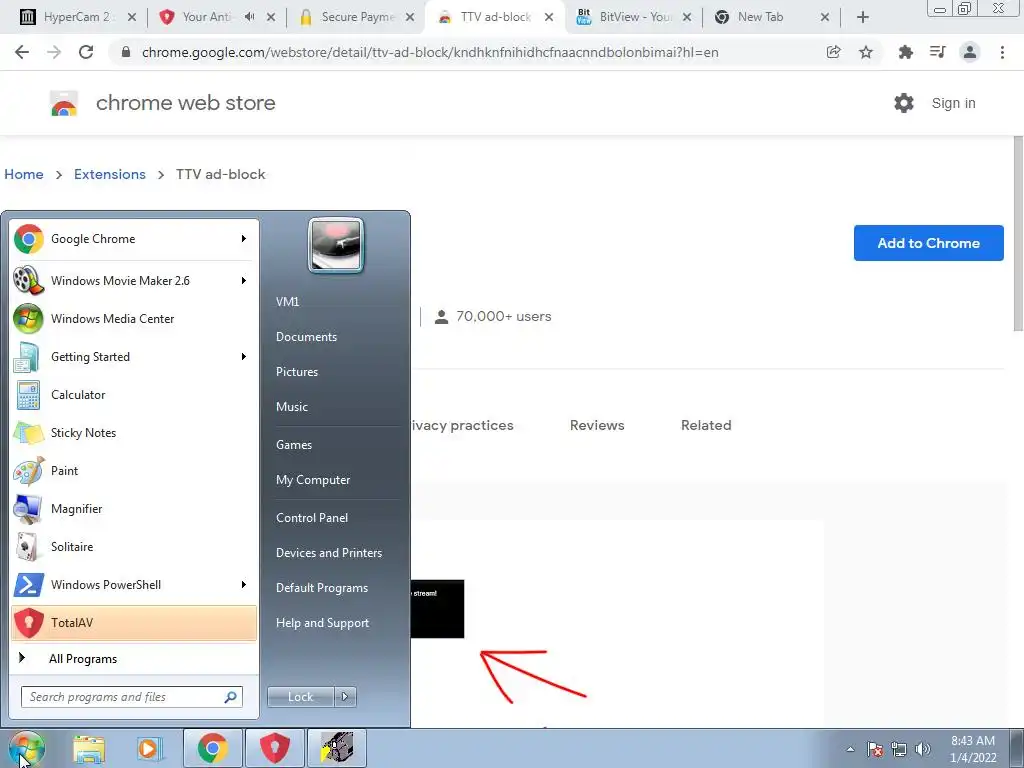Open Devices and Printers

pos(328,553)
